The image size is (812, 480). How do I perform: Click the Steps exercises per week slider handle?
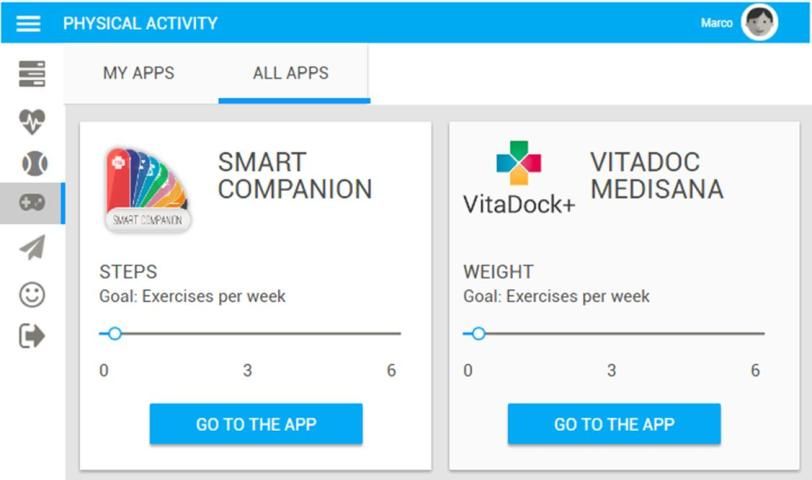[x=115, y=333]
